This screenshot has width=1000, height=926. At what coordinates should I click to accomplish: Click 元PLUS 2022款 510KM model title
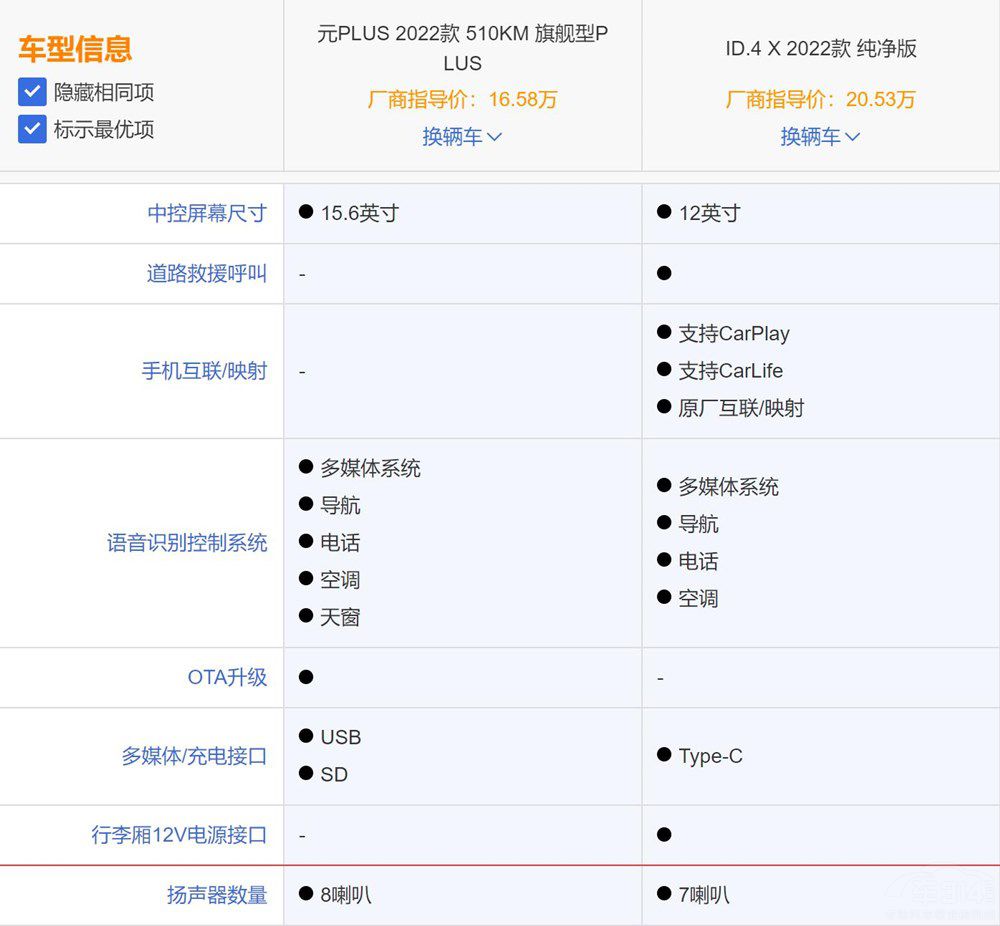coord(462,48)
